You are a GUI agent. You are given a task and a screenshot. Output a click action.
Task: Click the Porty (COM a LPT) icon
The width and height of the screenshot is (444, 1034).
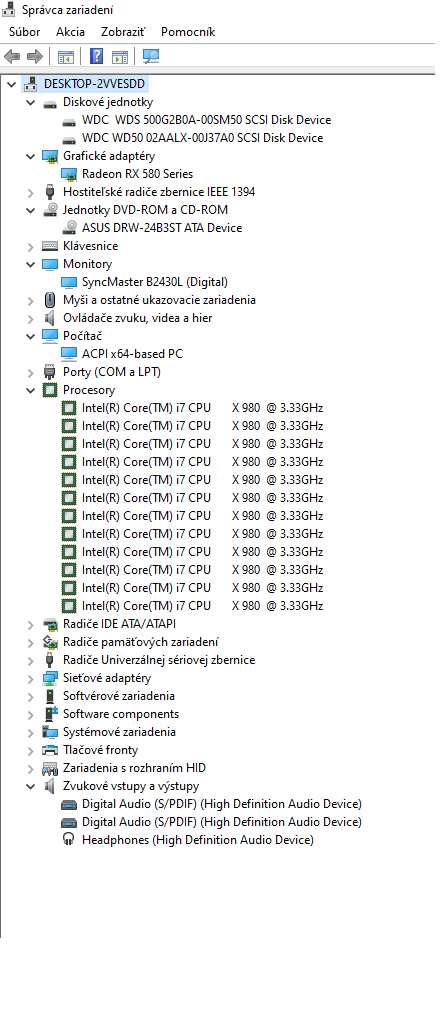pos(49,372)
